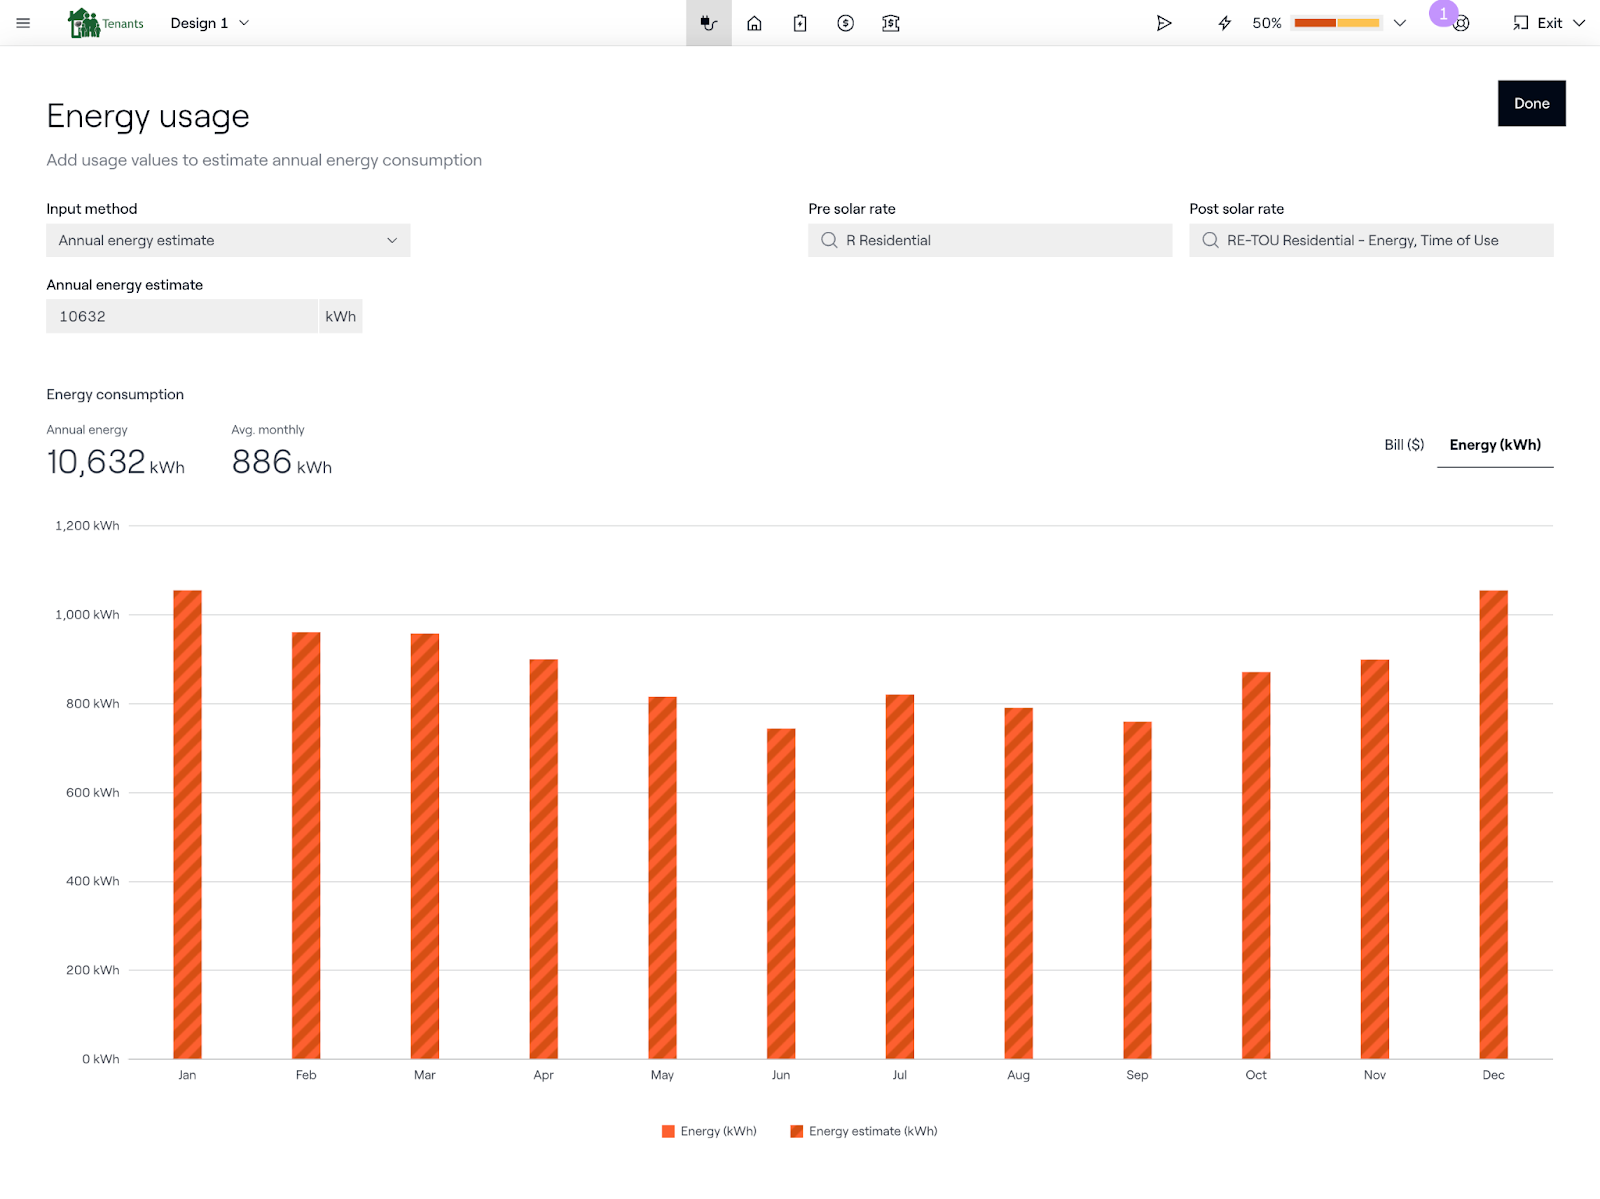Image resolution: width=1600 pixels, height=1199 pixels.
Task: Select the energy usage plug icon
Action: (708, 23)
